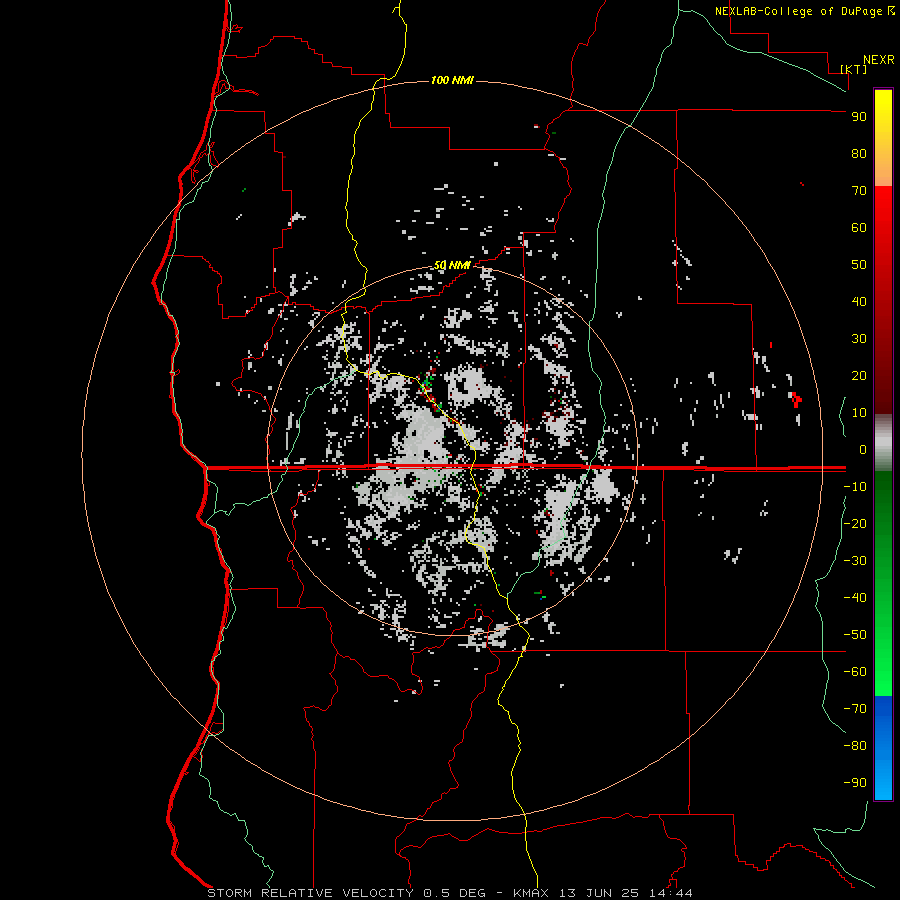
Task: Click the -60 value on velocity scale
Action: coord(855,672)
